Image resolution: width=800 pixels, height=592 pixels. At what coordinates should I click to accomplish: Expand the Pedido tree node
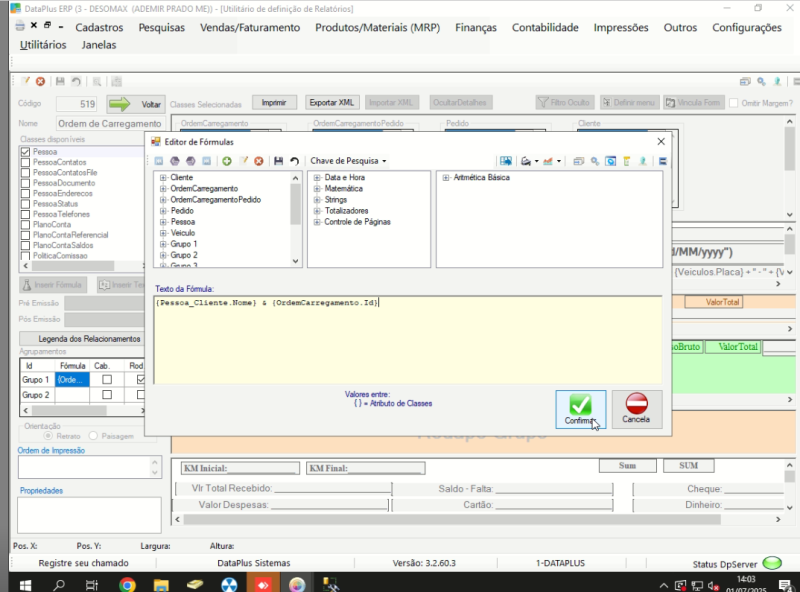pyautogui.click(x=163, y=211)
